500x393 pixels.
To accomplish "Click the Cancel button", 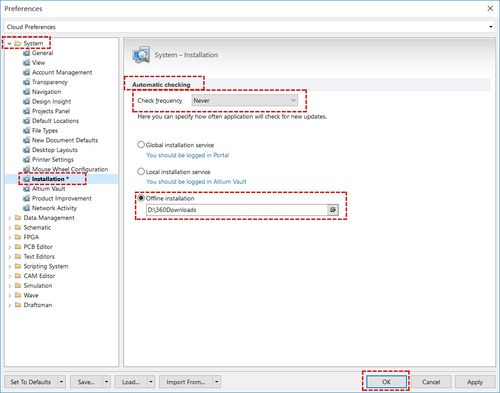I will [x=431, y=382].
